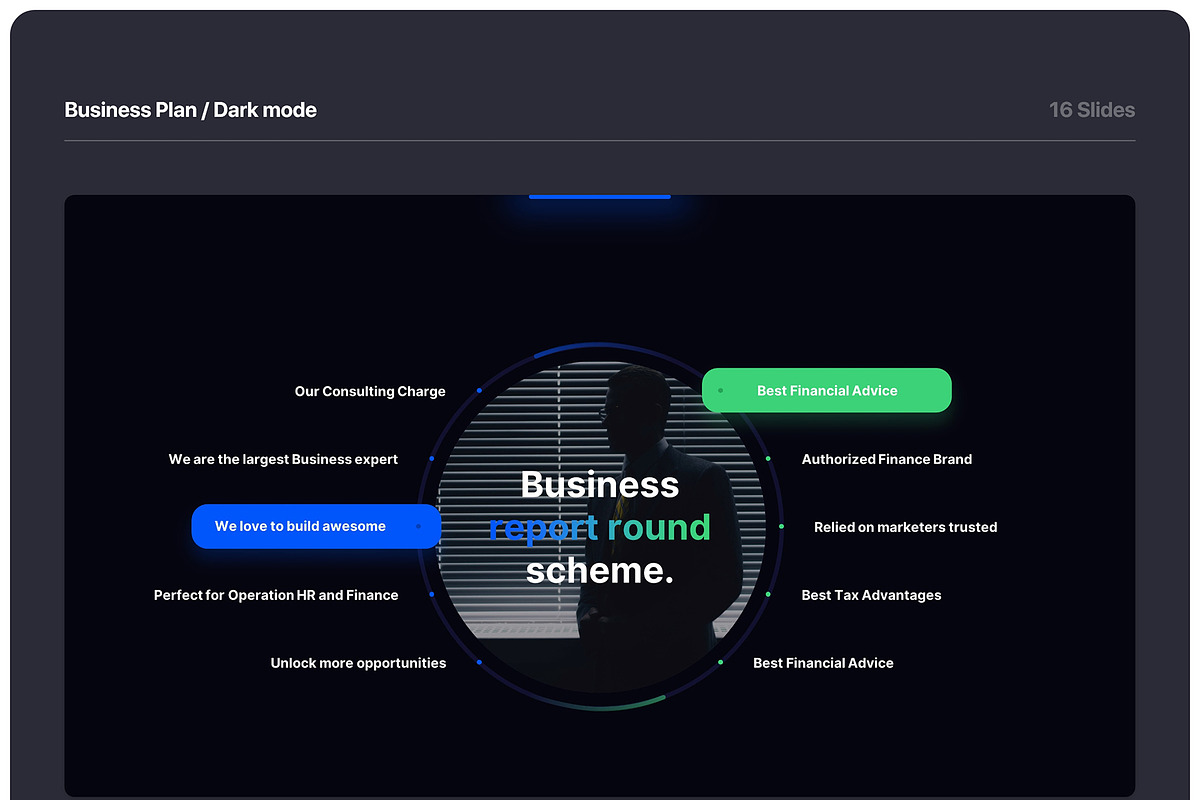Click the white "scheme." title word

click(600, 570)
